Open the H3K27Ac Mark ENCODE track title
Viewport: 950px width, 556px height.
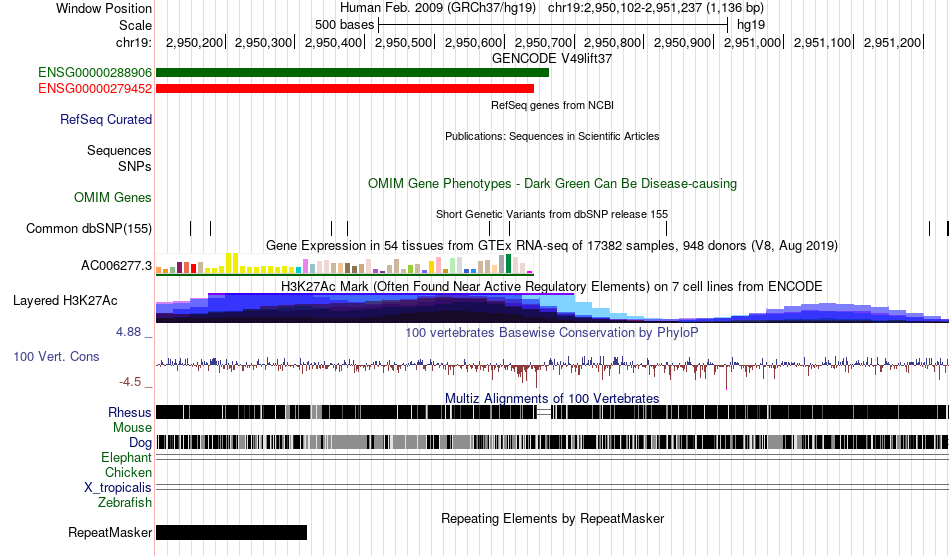[552, 286]
